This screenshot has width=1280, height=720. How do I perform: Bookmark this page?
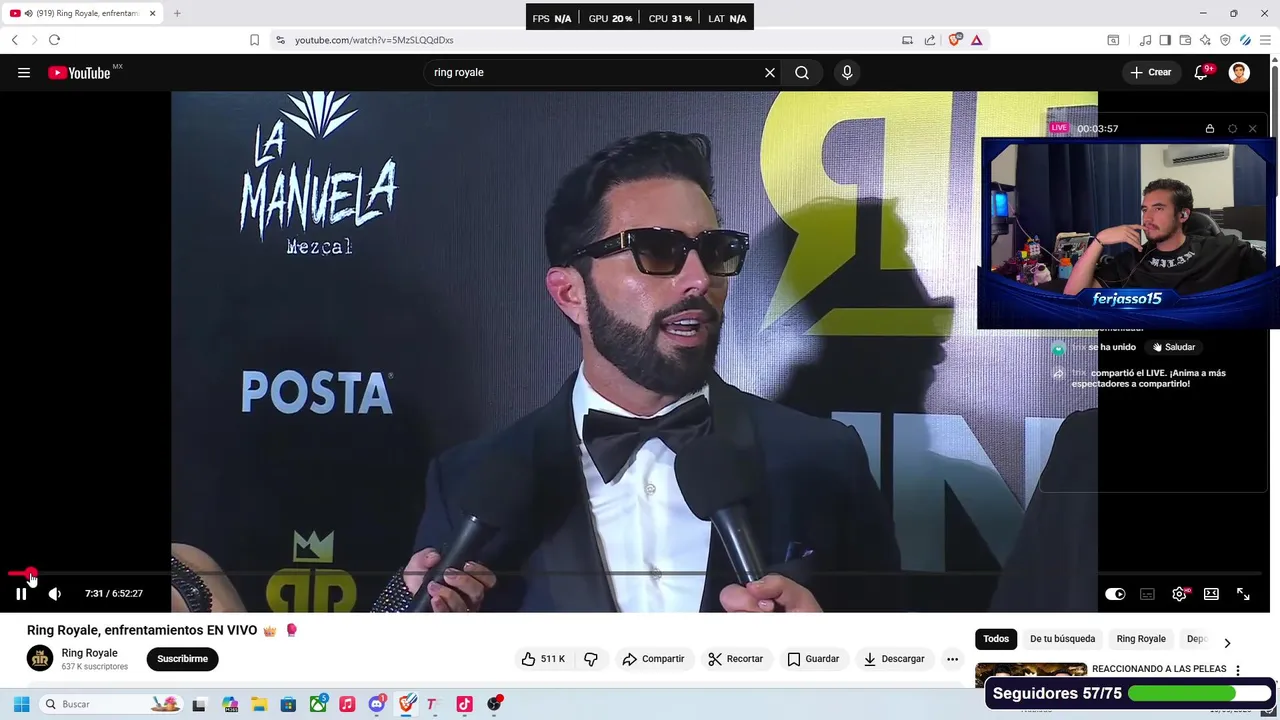pos(254,40)
